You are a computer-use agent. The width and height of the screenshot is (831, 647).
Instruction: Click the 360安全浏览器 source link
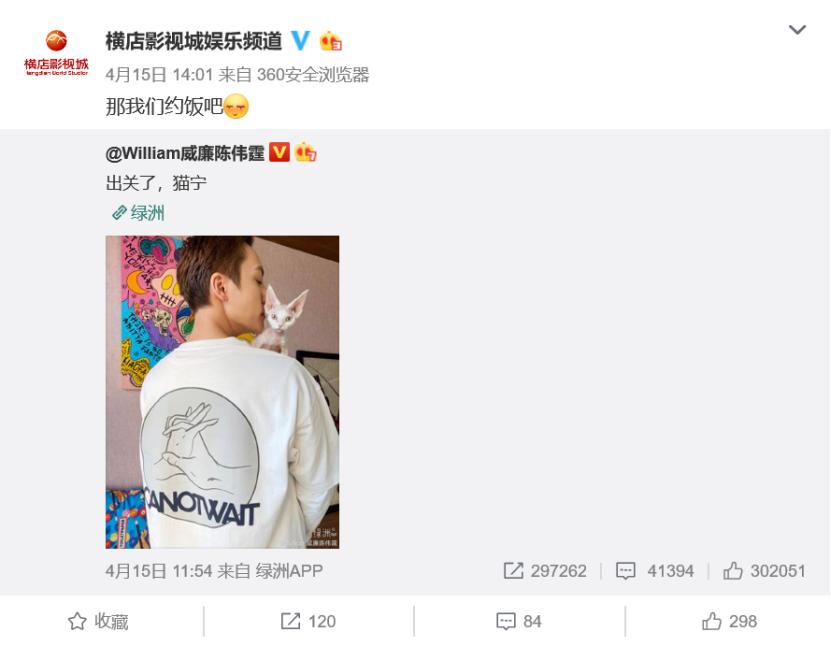pos(313,75)
